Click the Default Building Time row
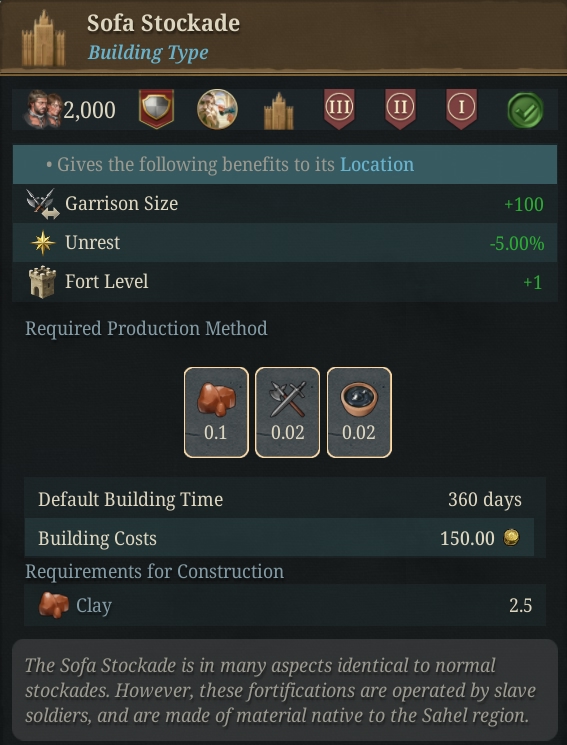 285,499
